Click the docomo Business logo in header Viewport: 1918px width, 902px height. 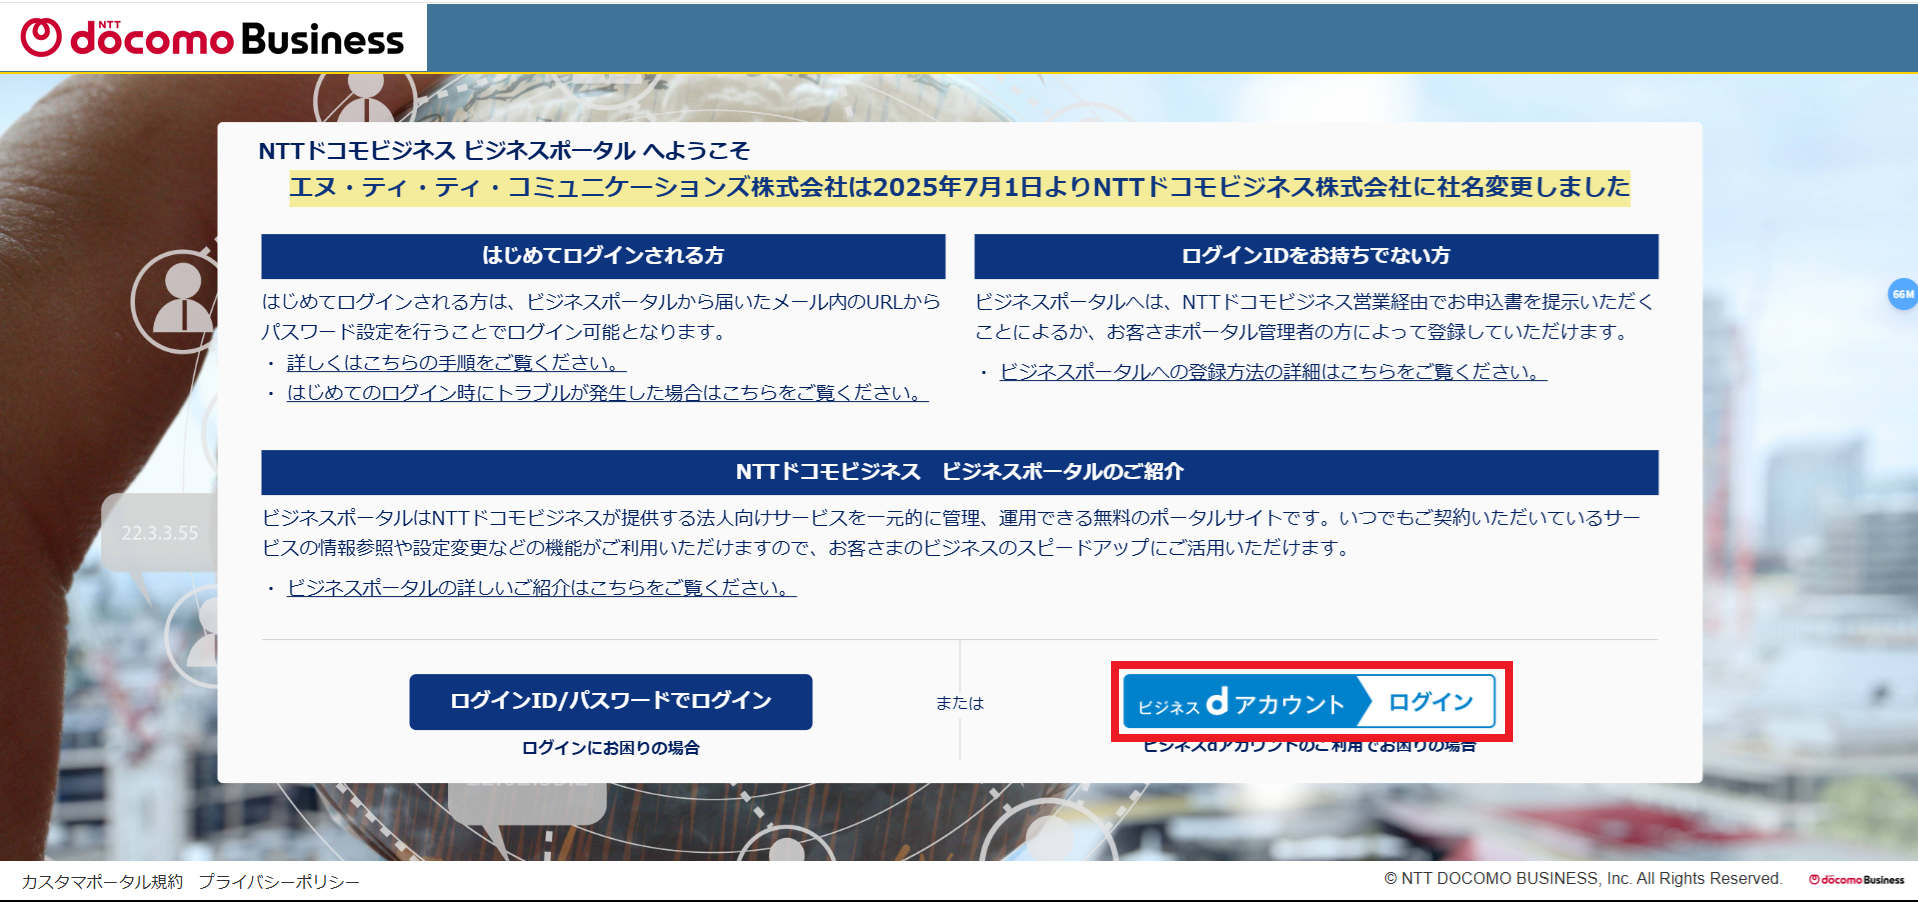212,38
